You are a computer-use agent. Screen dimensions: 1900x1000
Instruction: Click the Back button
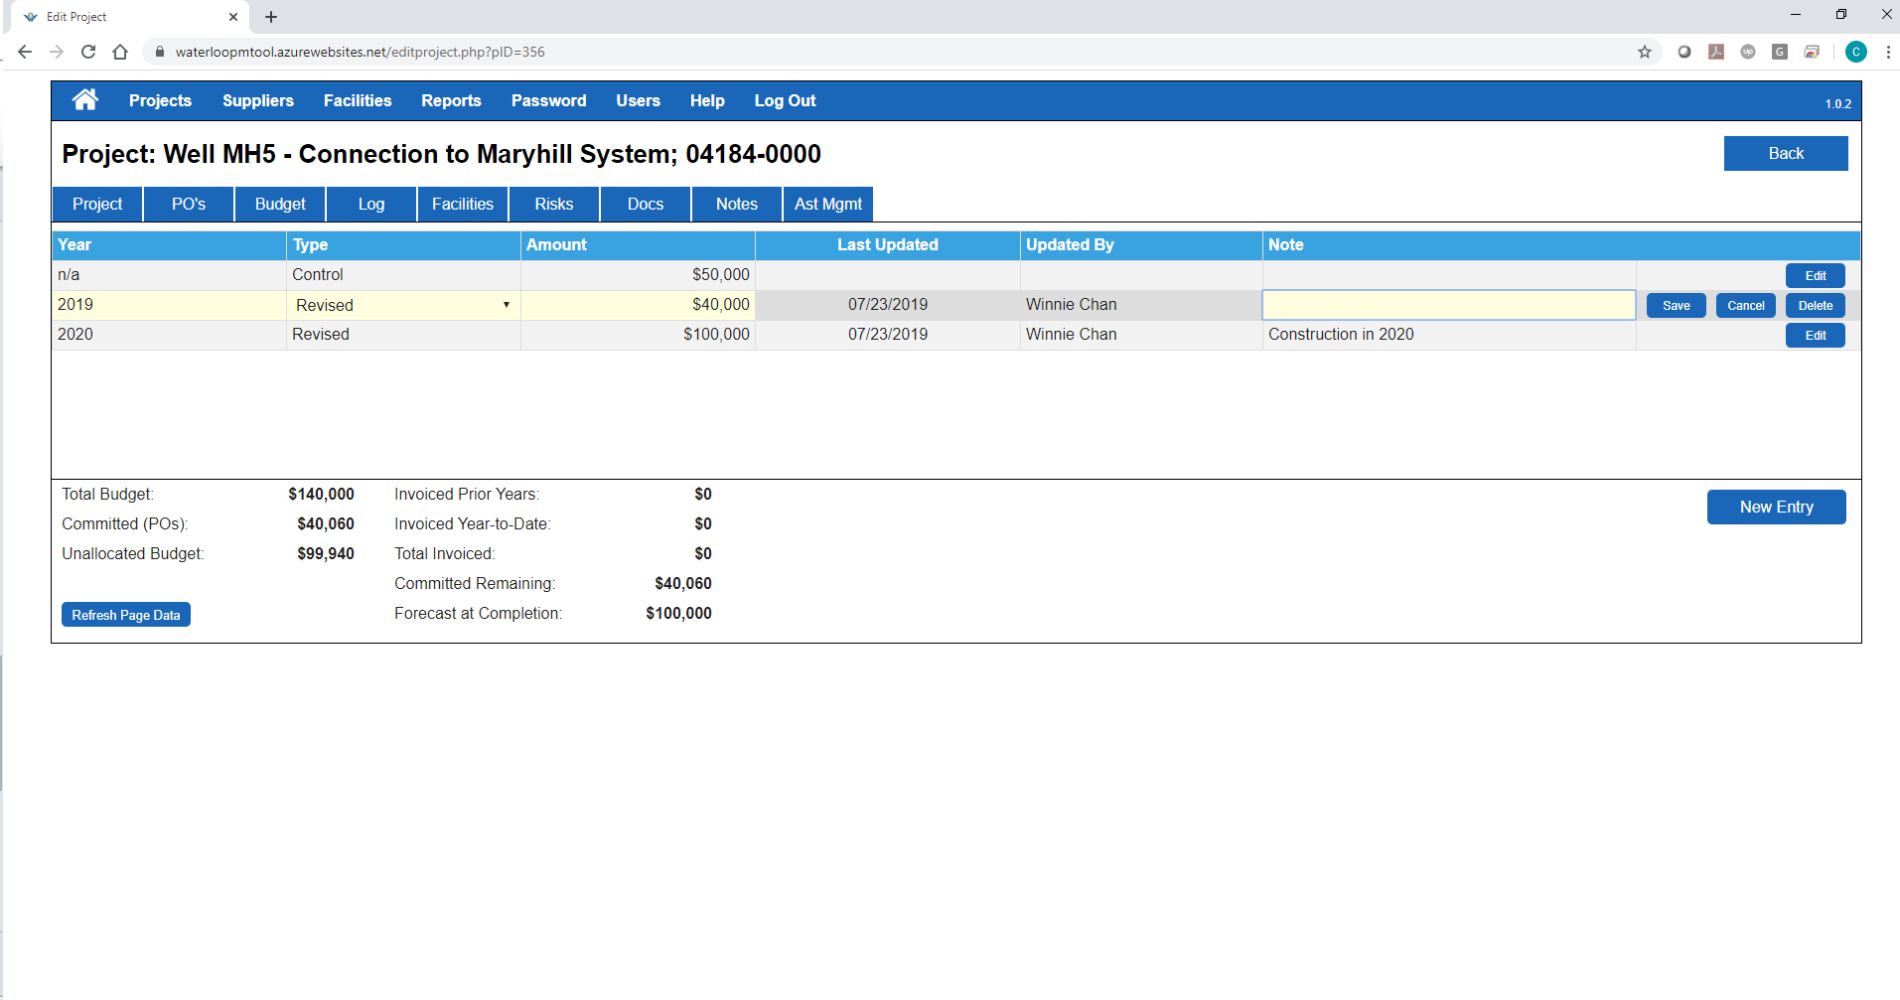click(x=1785, y=153)
